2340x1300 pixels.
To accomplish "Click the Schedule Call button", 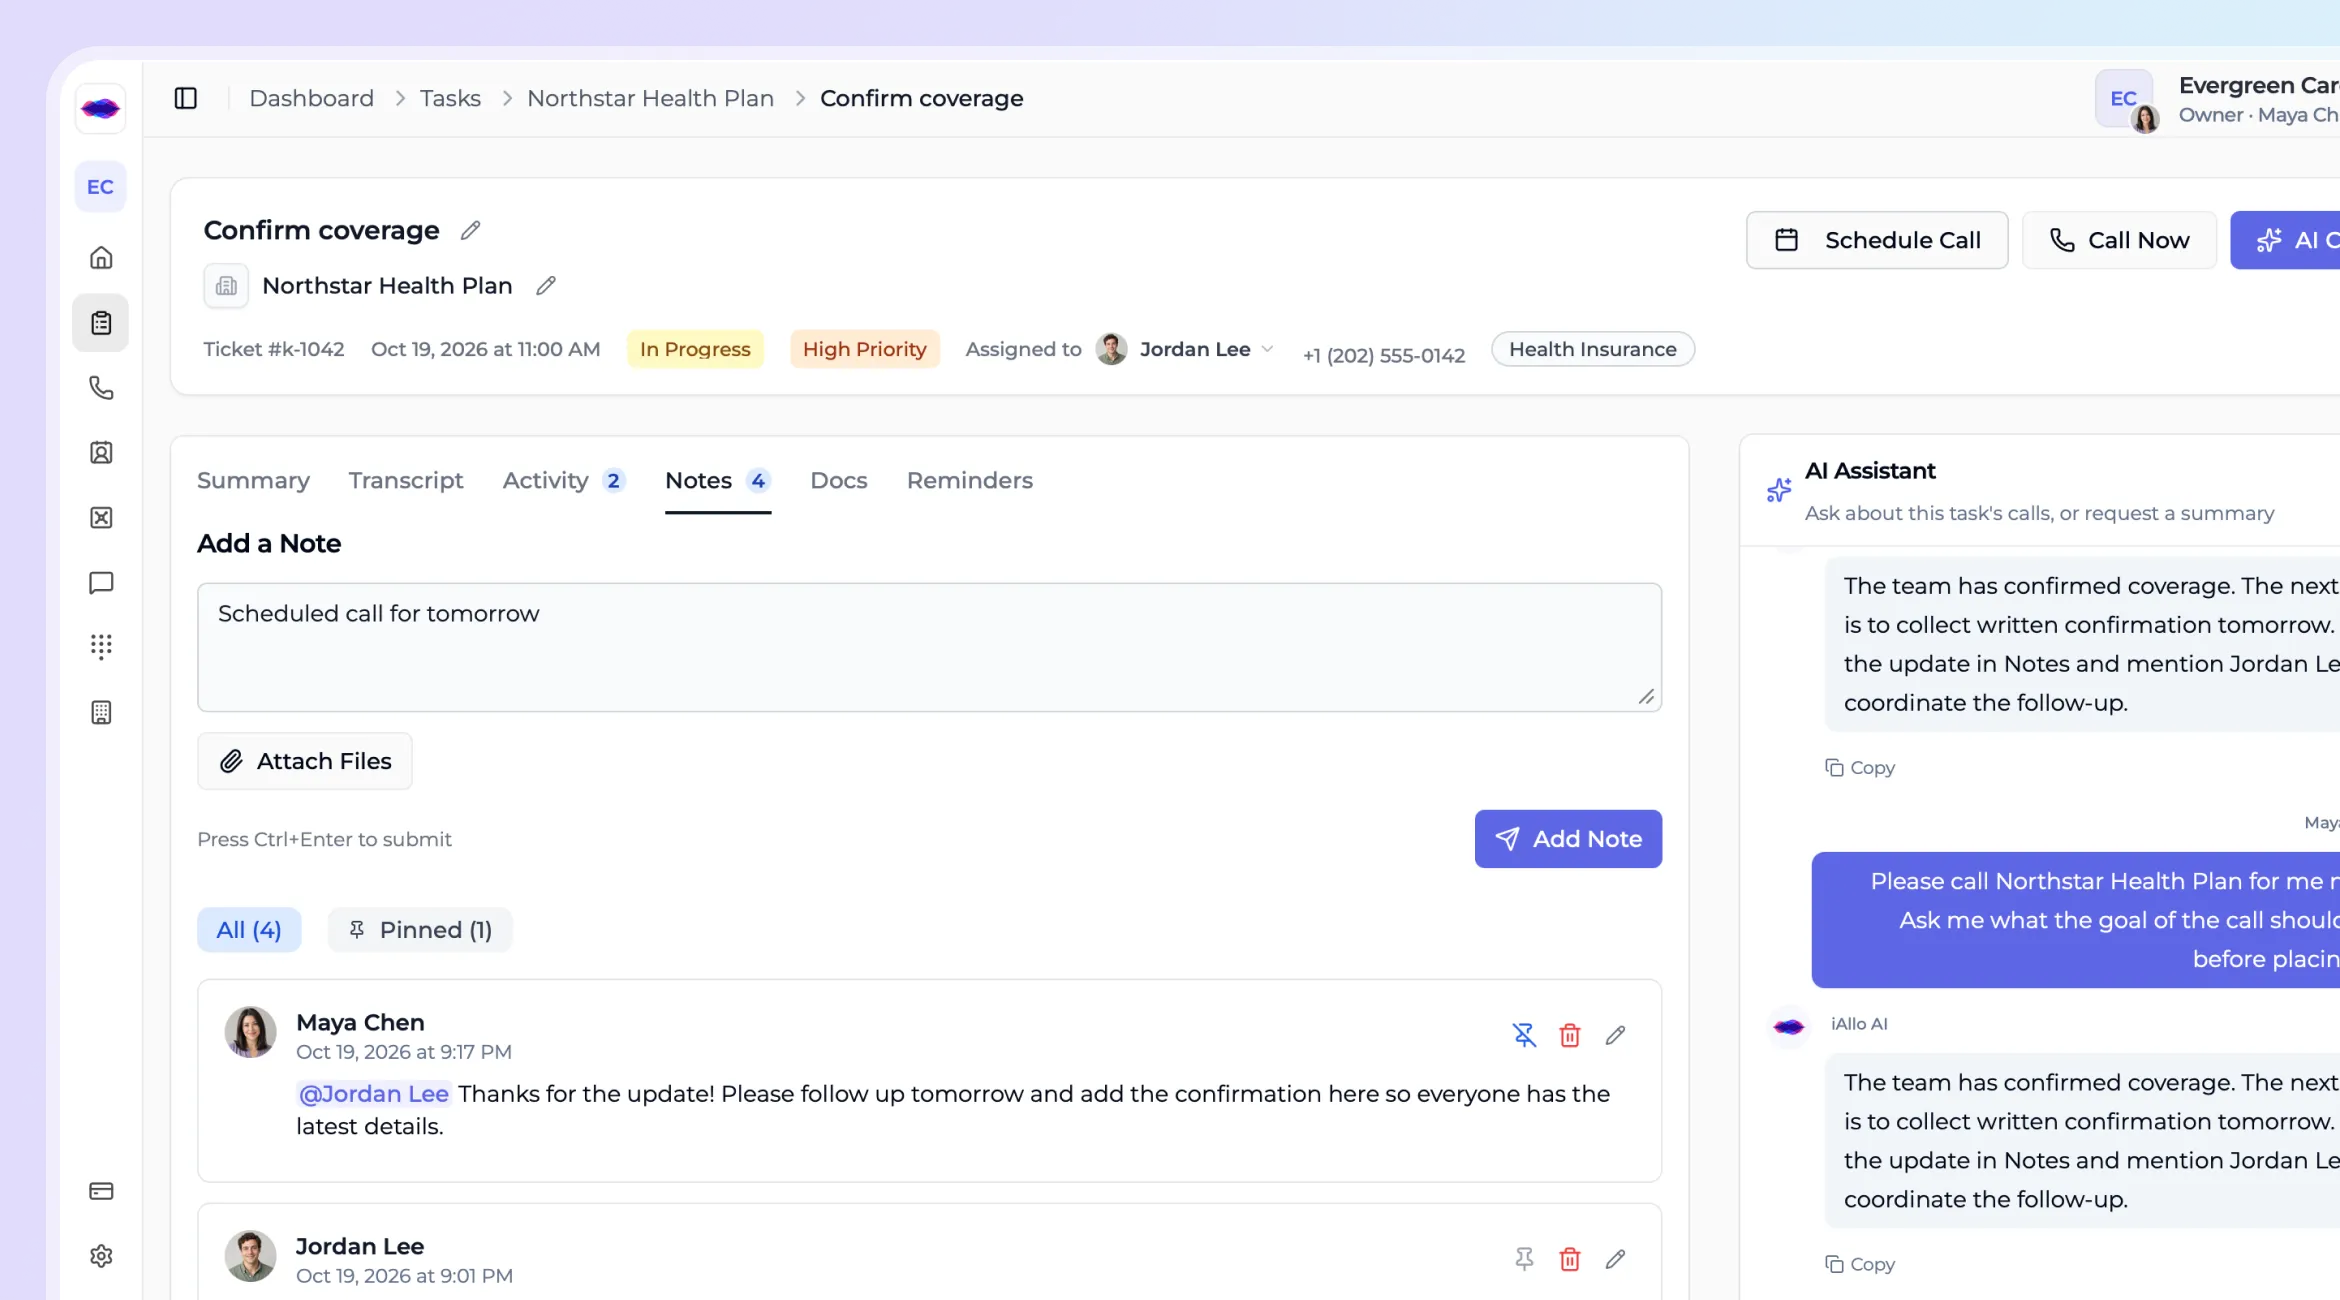I will pos(1877,240).
